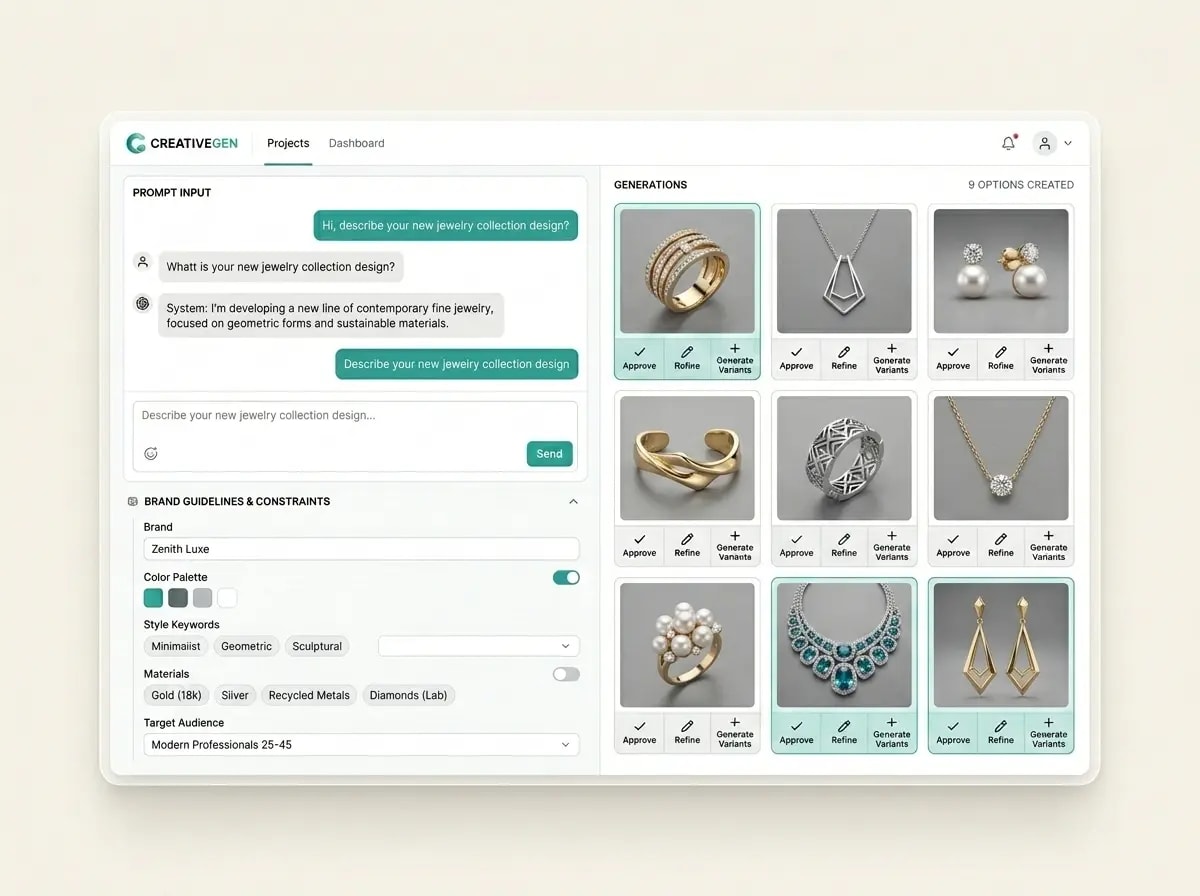Click the emoji icon in prompt box
Screen dimensions: 1200x896
(x=151, y=453)
